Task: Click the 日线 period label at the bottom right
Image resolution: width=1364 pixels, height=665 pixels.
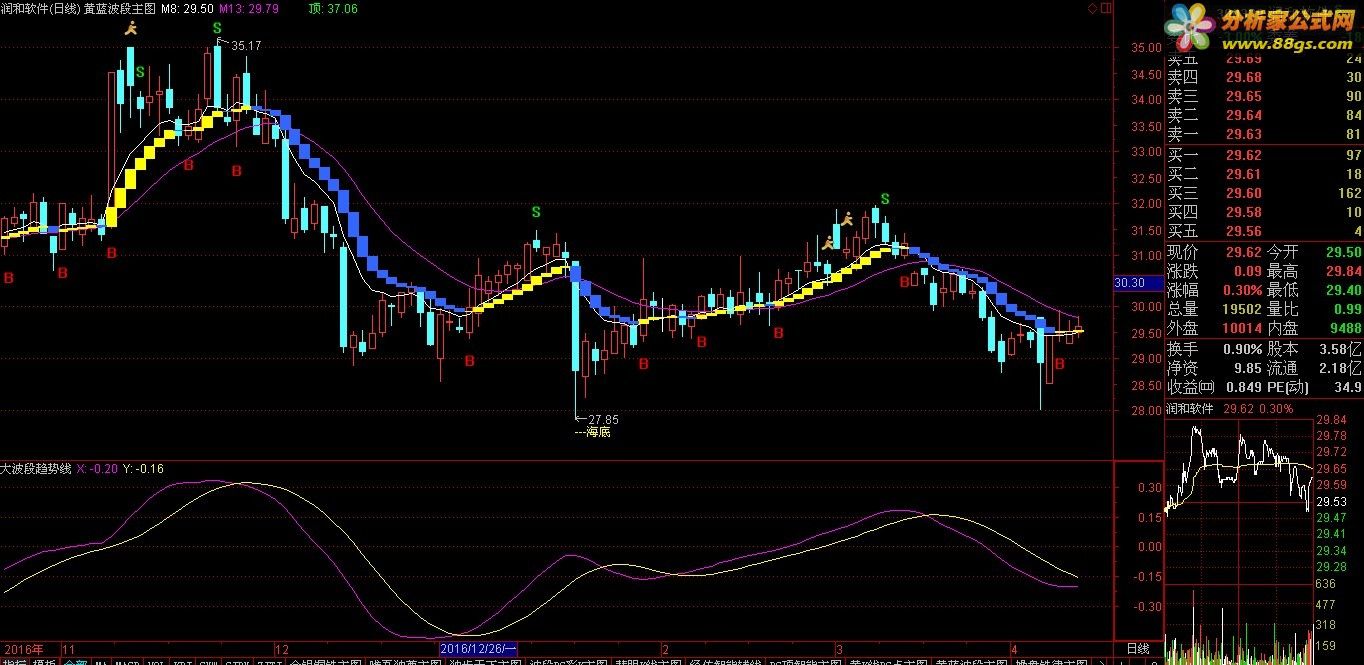Action: (x=1137, y=649)
